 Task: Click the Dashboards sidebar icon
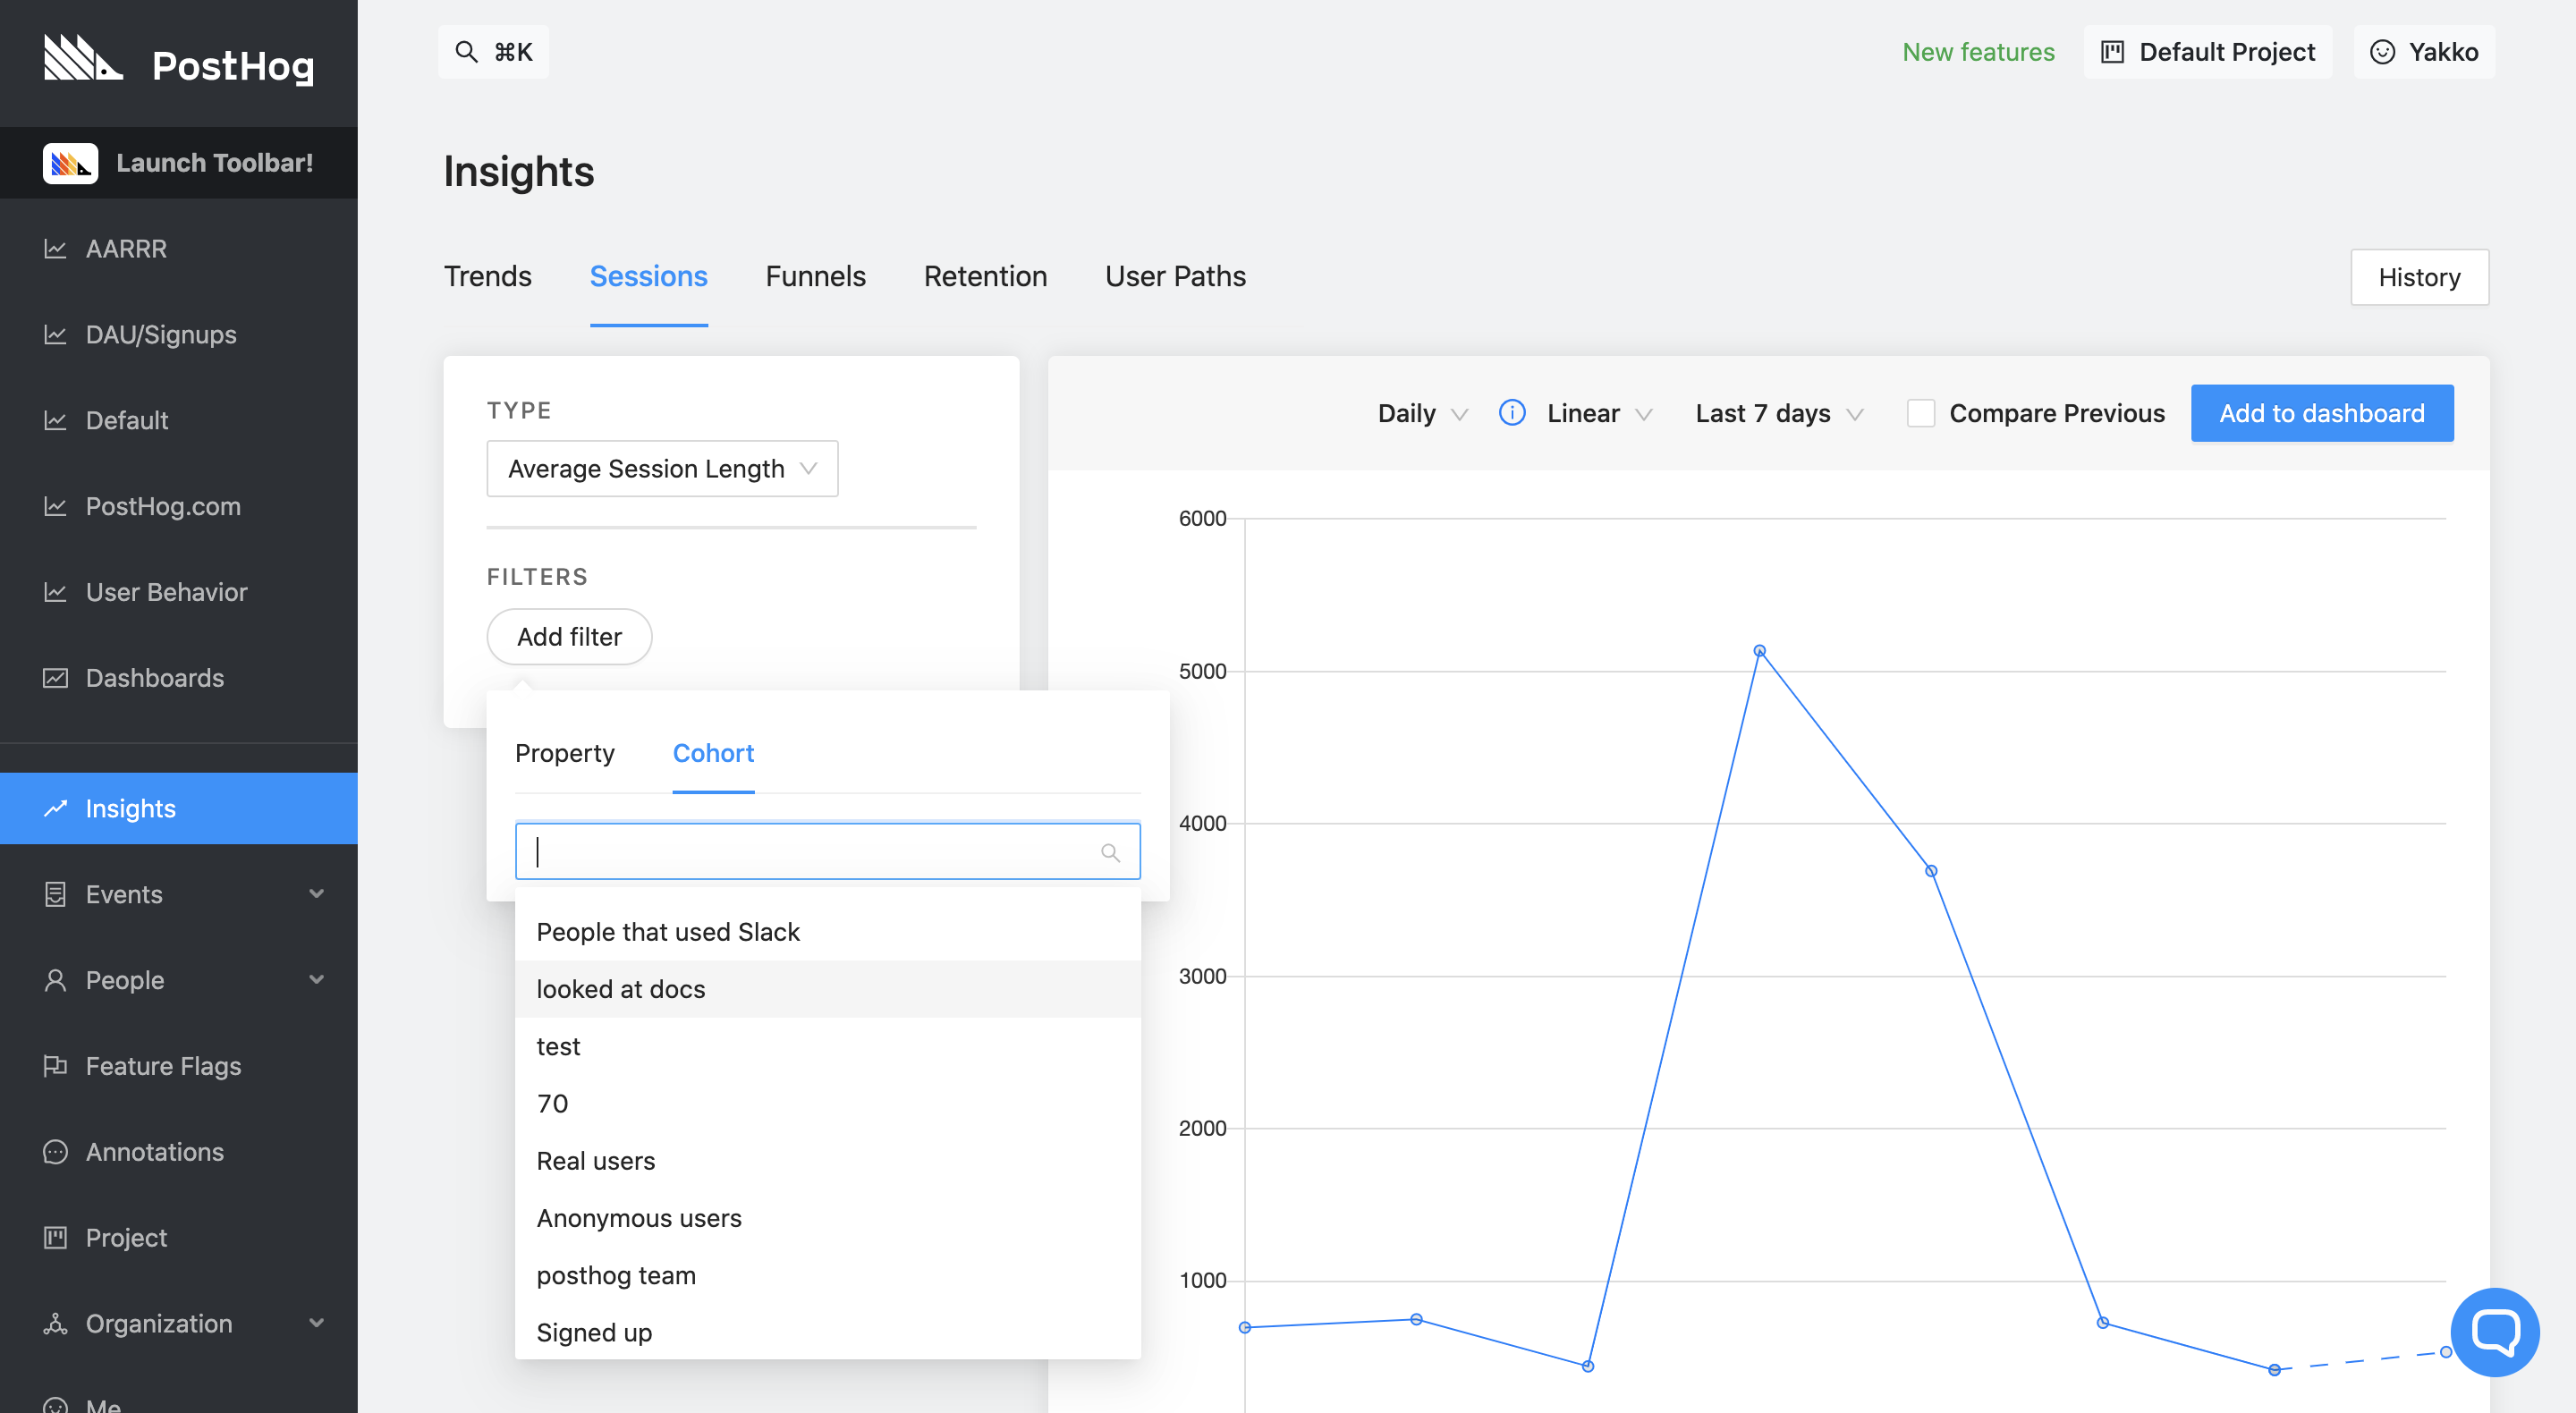pos(55,678)
